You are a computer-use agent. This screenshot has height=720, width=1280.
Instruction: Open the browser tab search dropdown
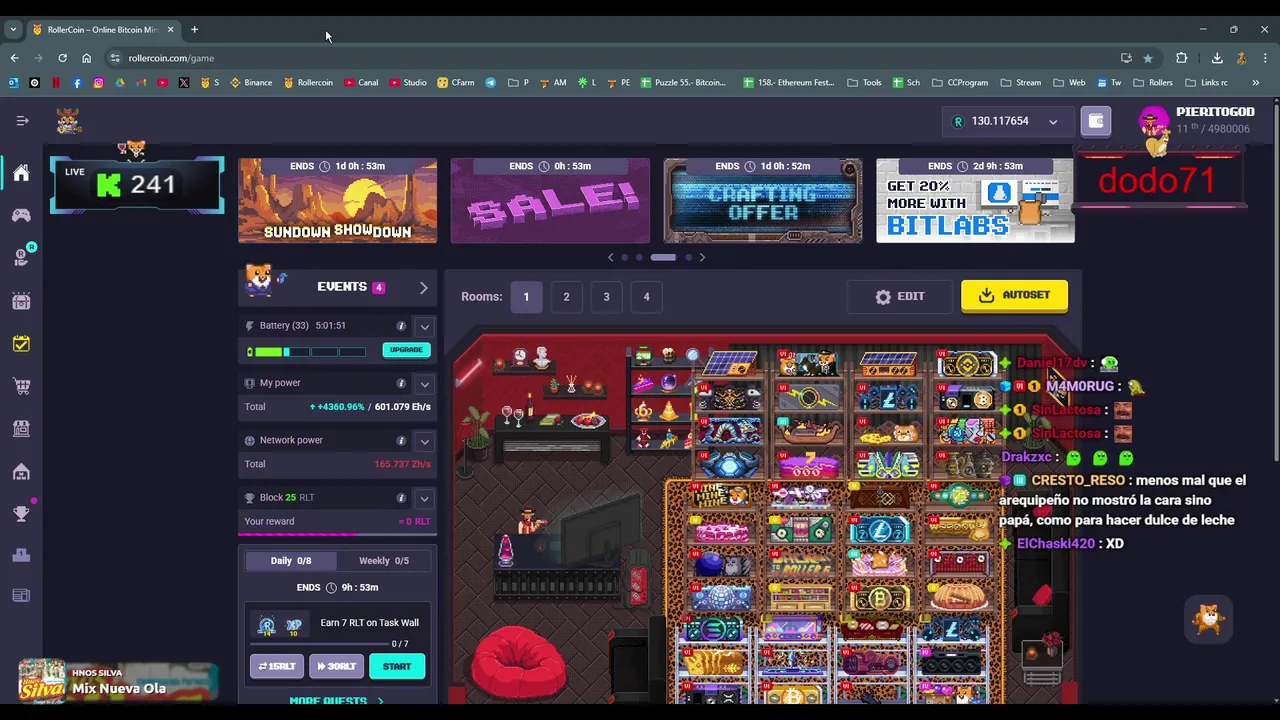(x=12, y=30)
